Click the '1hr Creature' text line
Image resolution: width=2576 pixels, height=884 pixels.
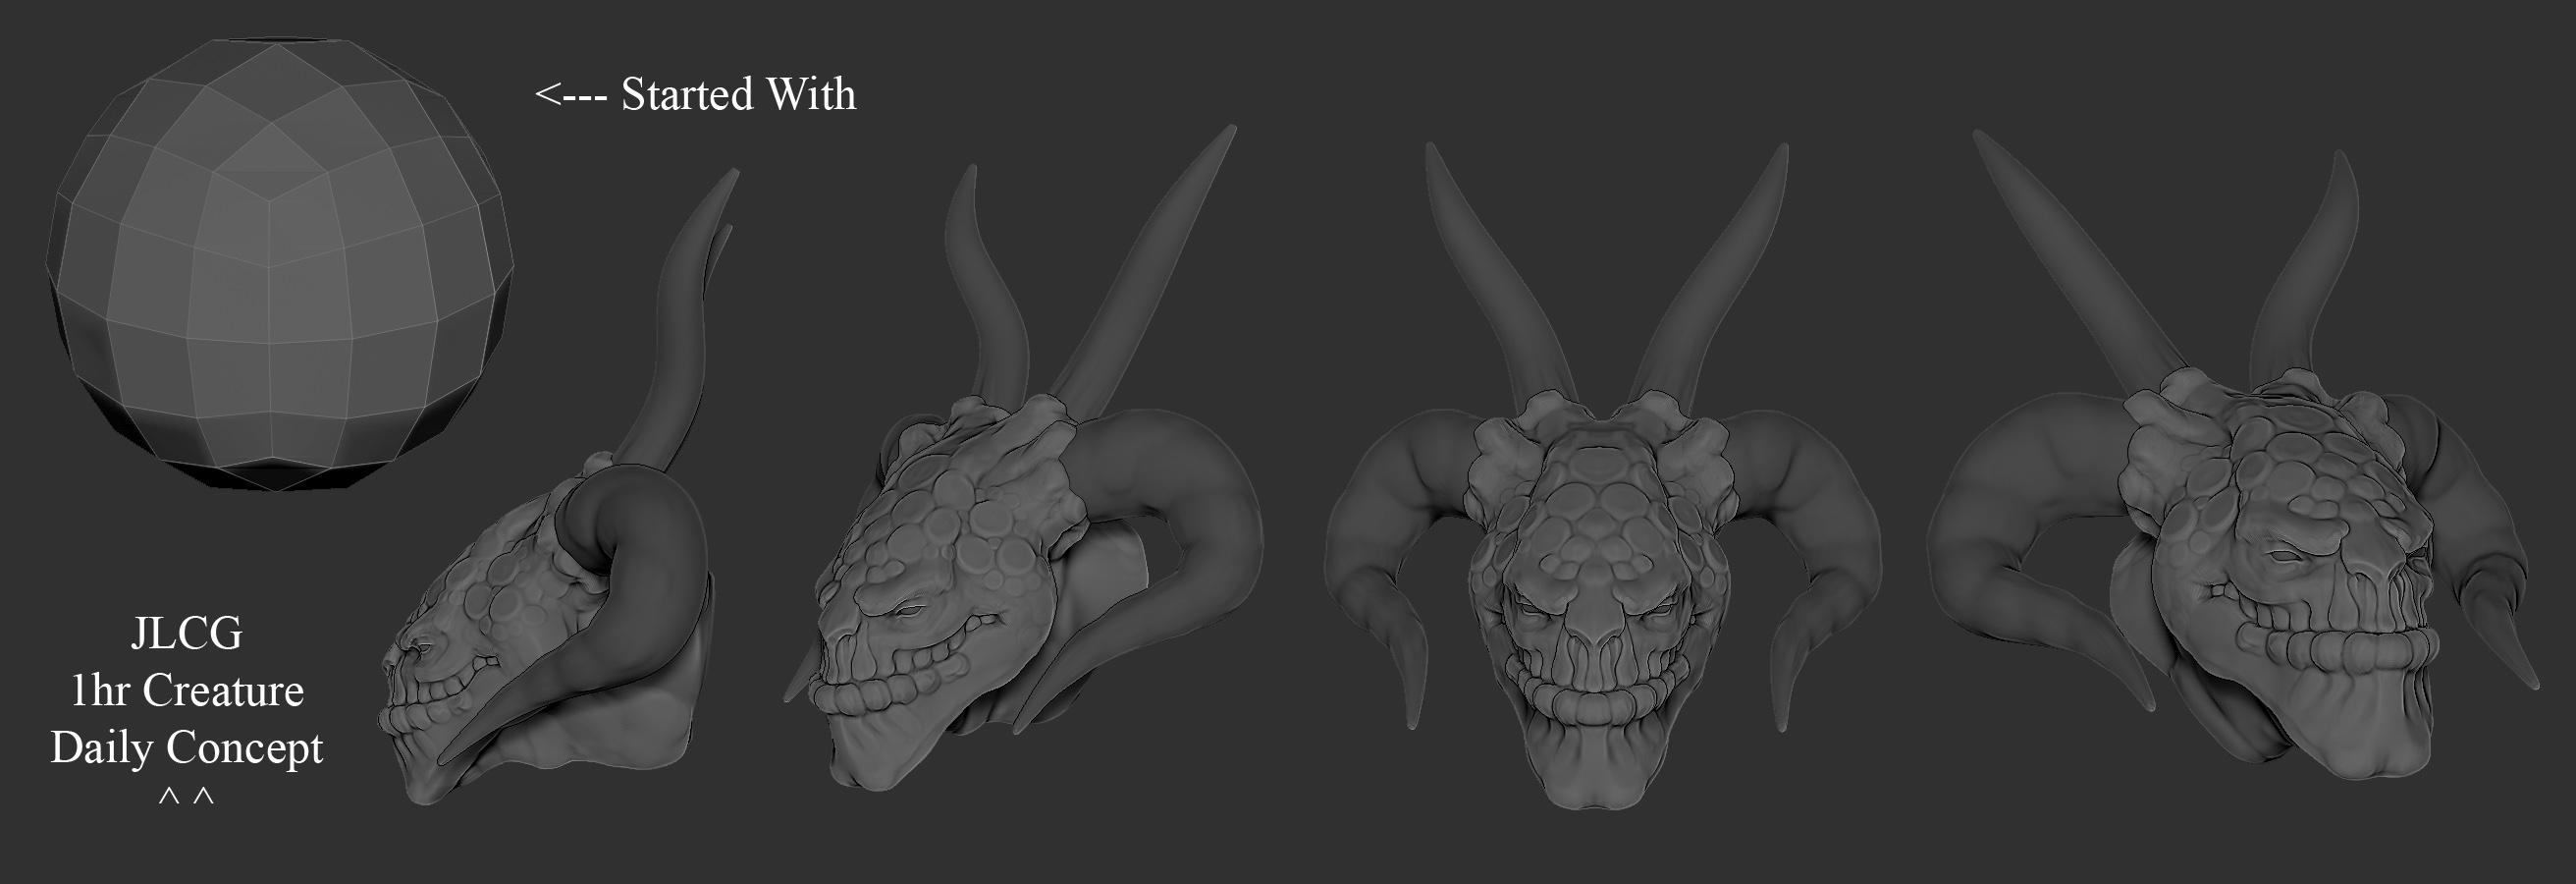coord(187,690)
